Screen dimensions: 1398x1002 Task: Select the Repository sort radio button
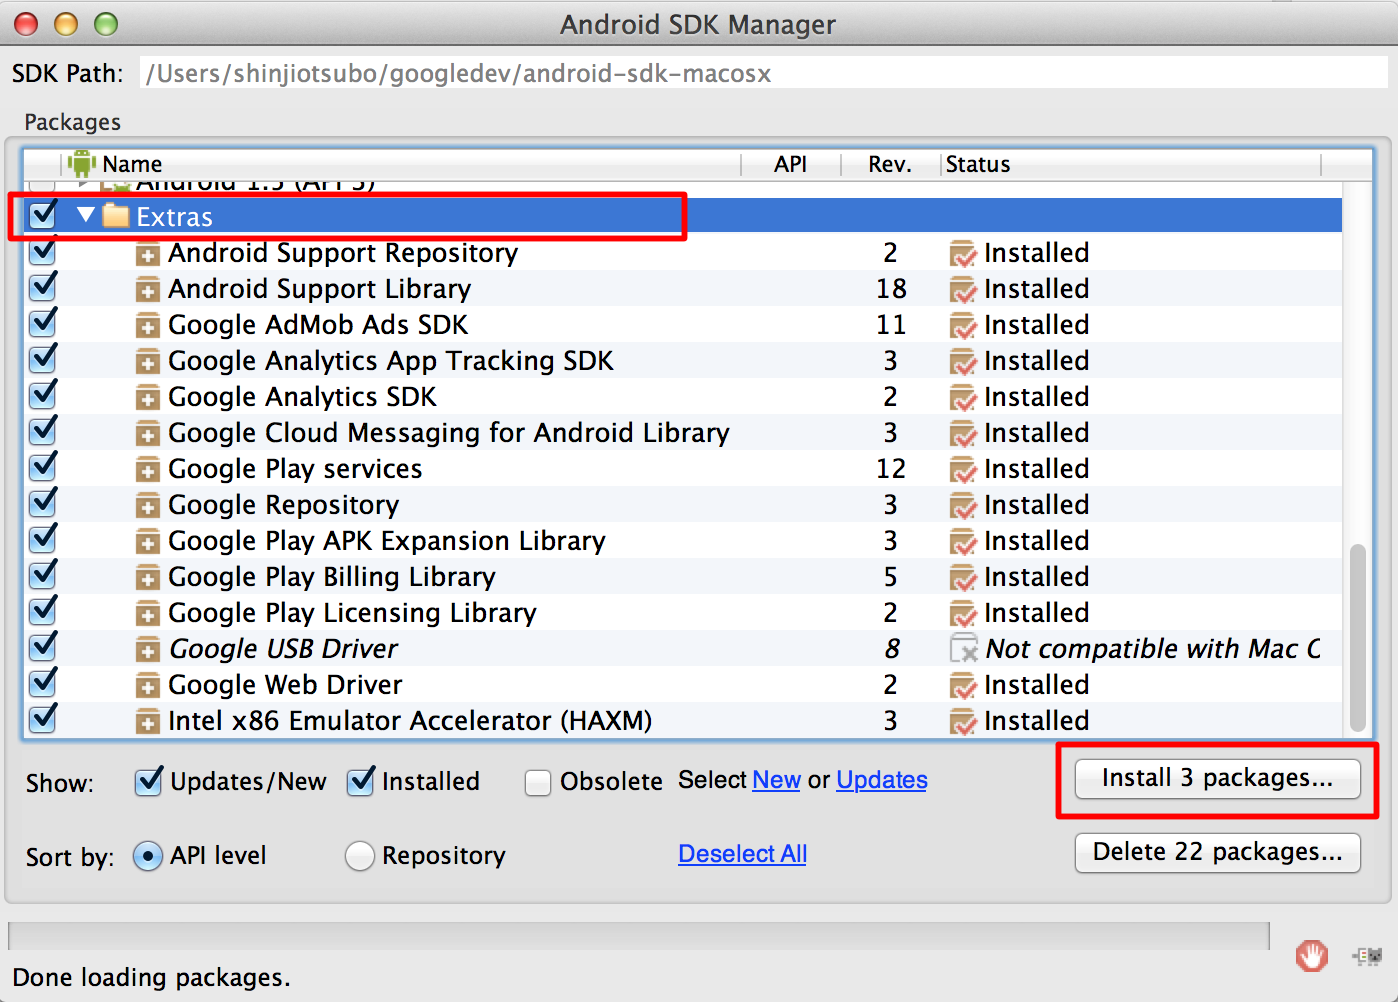point(360,856)
